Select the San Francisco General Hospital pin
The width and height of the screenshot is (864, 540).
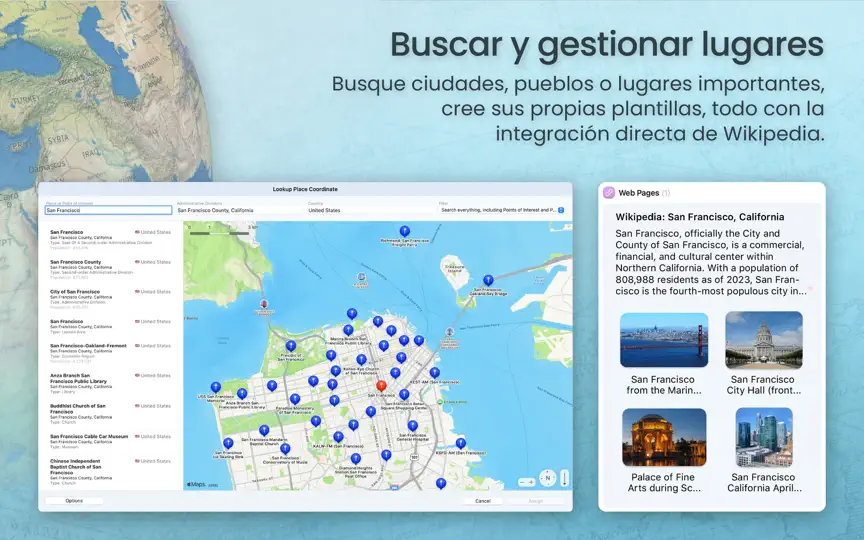point(413,426)
